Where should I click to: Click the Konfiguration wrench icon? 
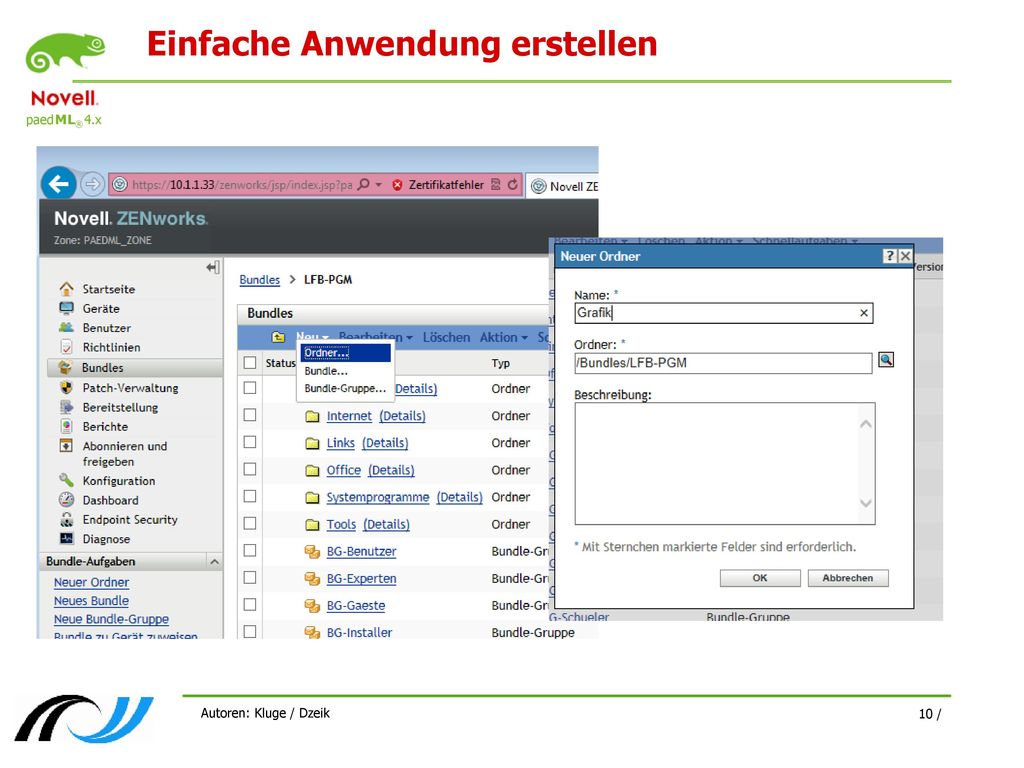pyautogui.click(x=66, y=480)
